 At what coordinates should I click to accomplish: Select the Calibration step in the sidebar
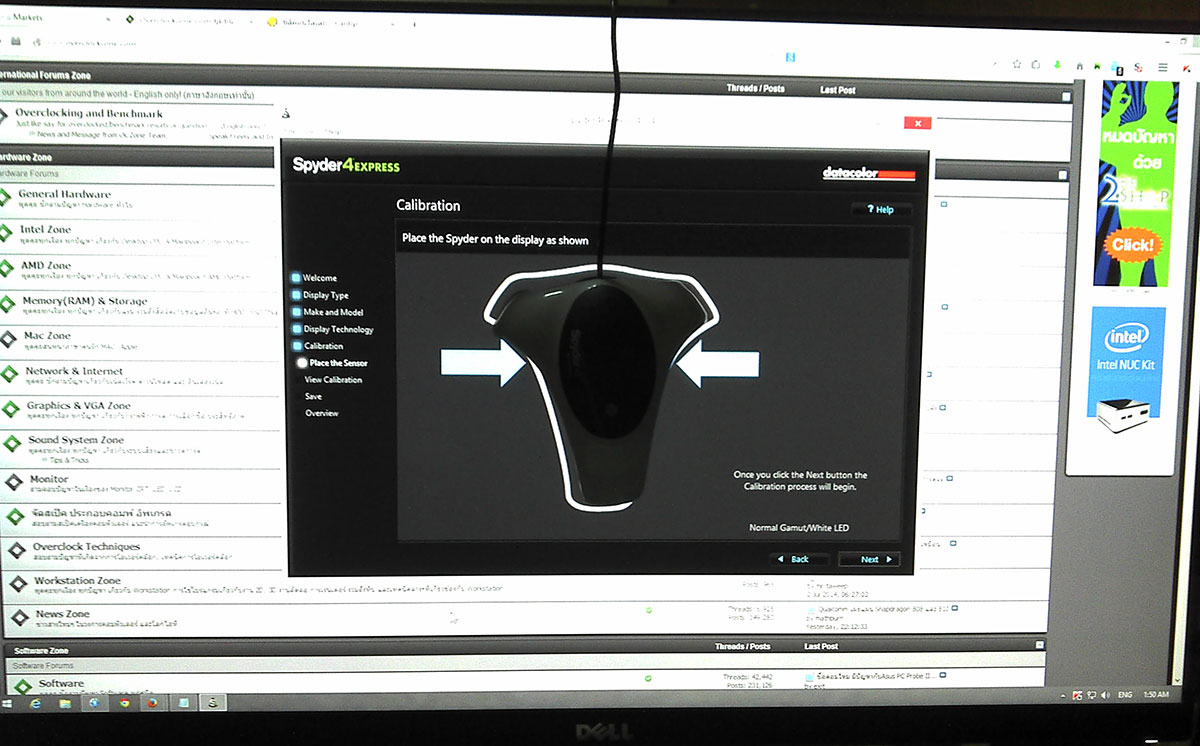(317, 346)
